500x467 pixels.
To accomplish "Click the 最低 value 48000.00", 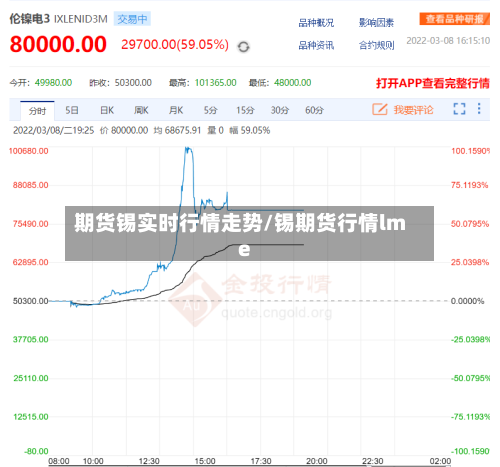I will pyautogui.click(x=293, y=83).
